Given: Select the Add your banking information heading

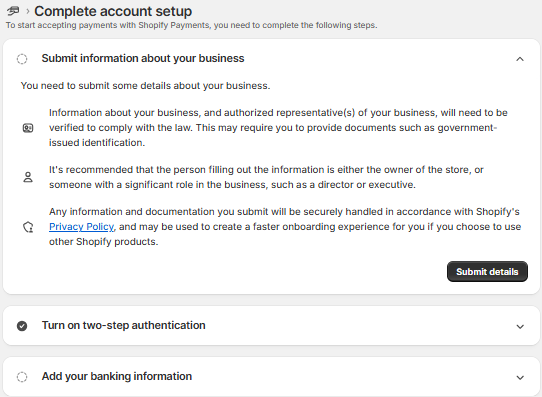Looking at the screenshot, I should click(117, 376).
